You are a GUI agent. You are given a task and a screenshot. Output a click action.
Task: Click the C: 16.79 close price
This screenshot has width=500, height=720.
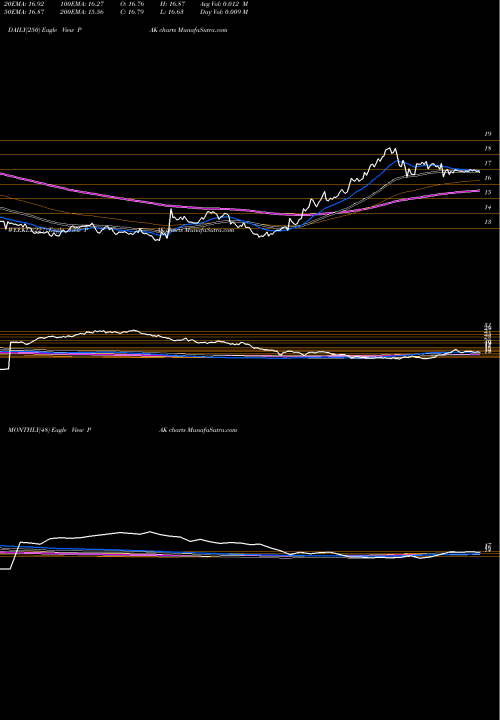[132, 12]
